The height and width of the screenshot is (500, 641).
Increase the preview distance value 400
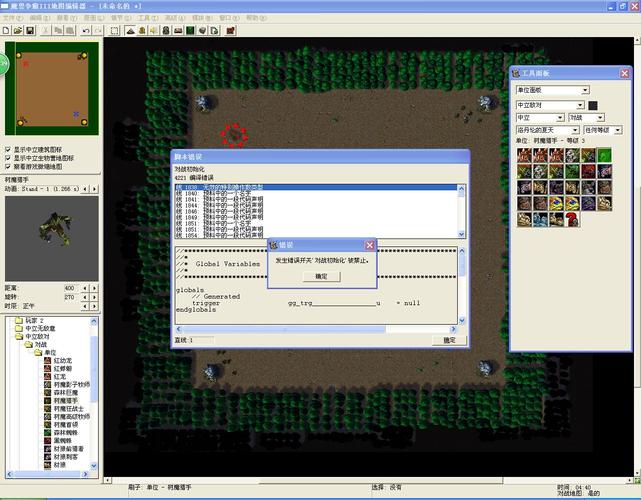pyautogui.click(x=94, y=288)
